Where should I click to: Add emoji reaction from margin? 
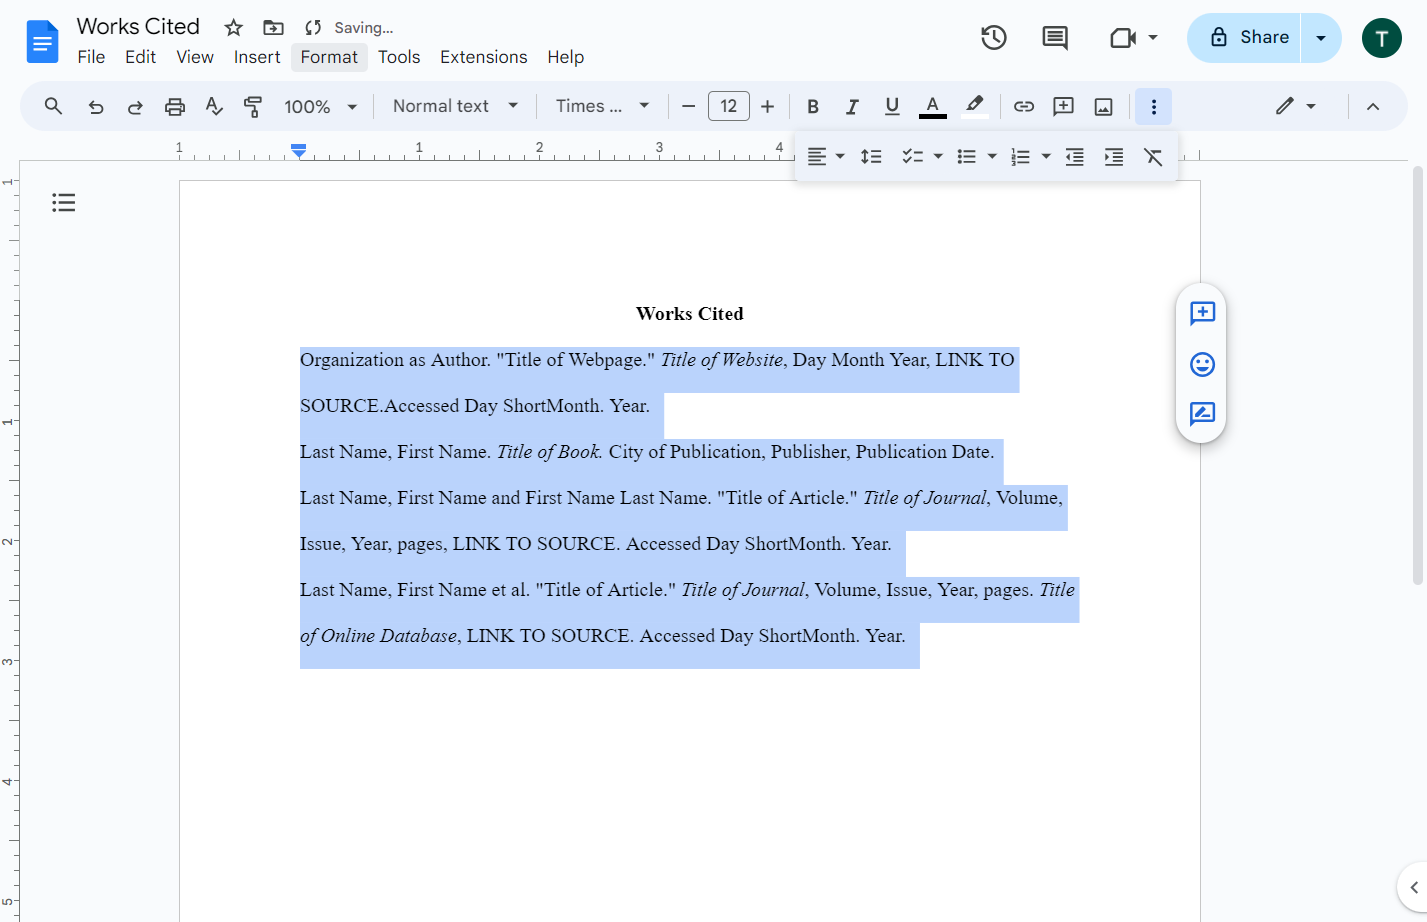coord(1202,364)
